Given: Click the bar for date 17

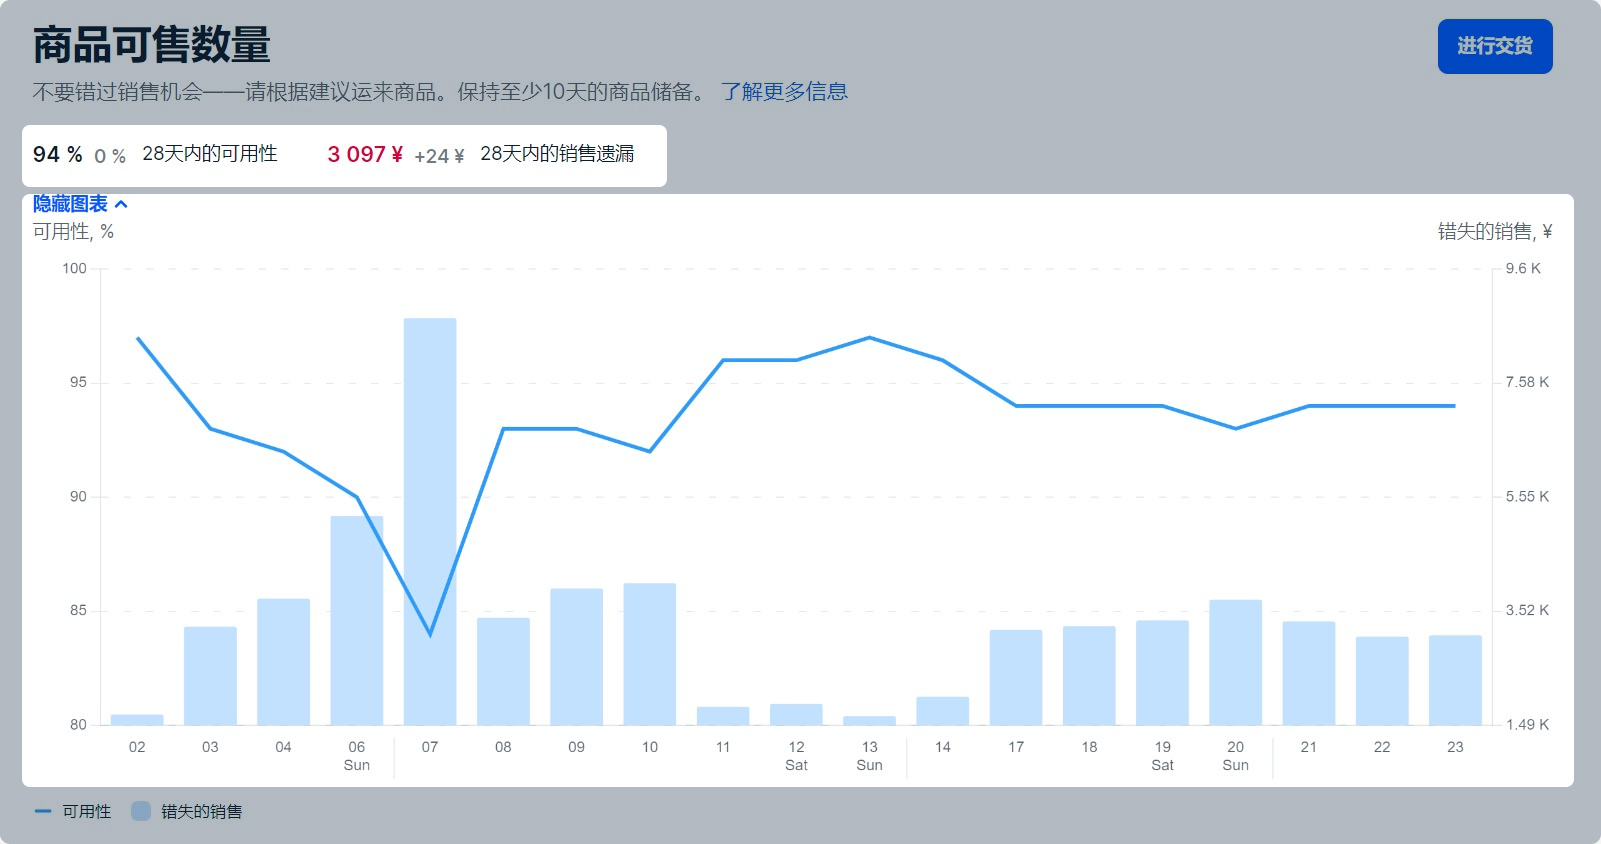Looking at the screenshot, I should click(1016, 677).
